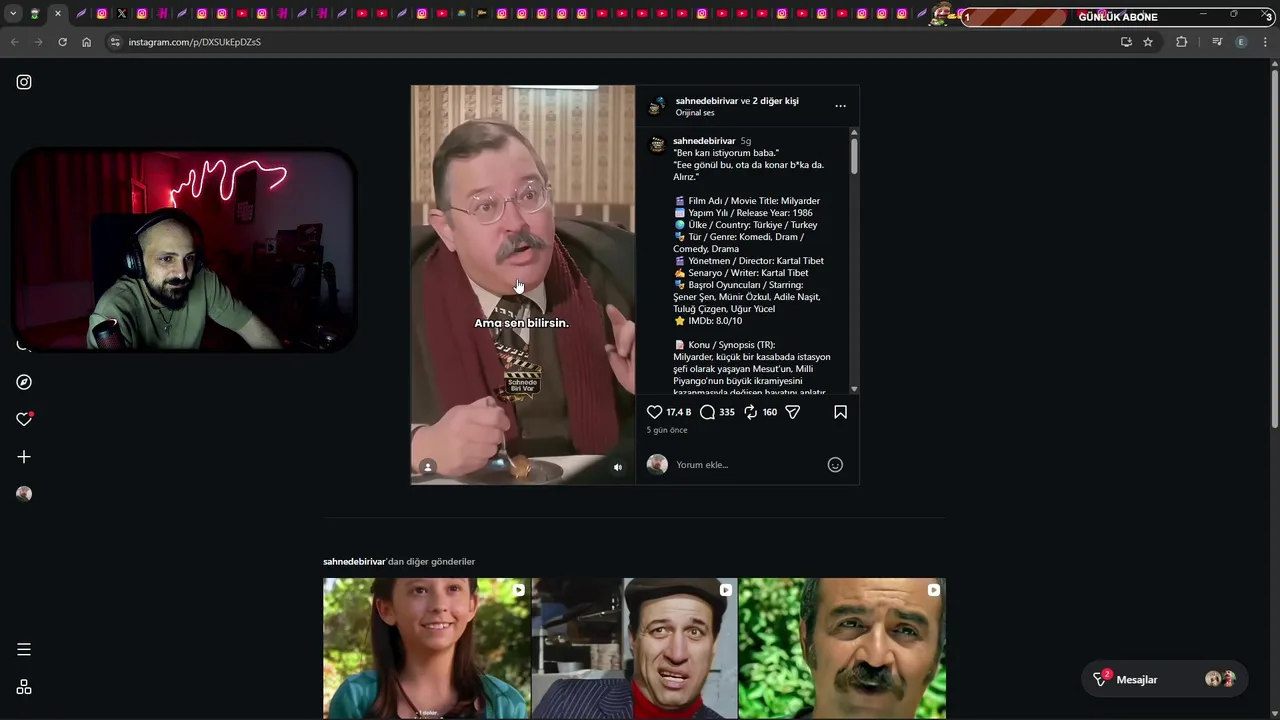Open the Chrome three-dot menu

point(1265,42)
